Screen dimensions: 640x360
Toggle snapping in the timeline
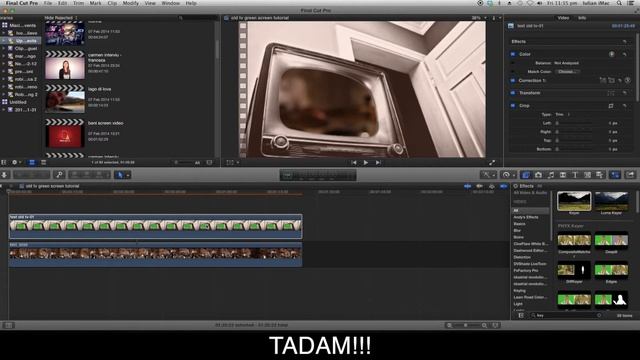pyautogui.click(x=504, y=186)
